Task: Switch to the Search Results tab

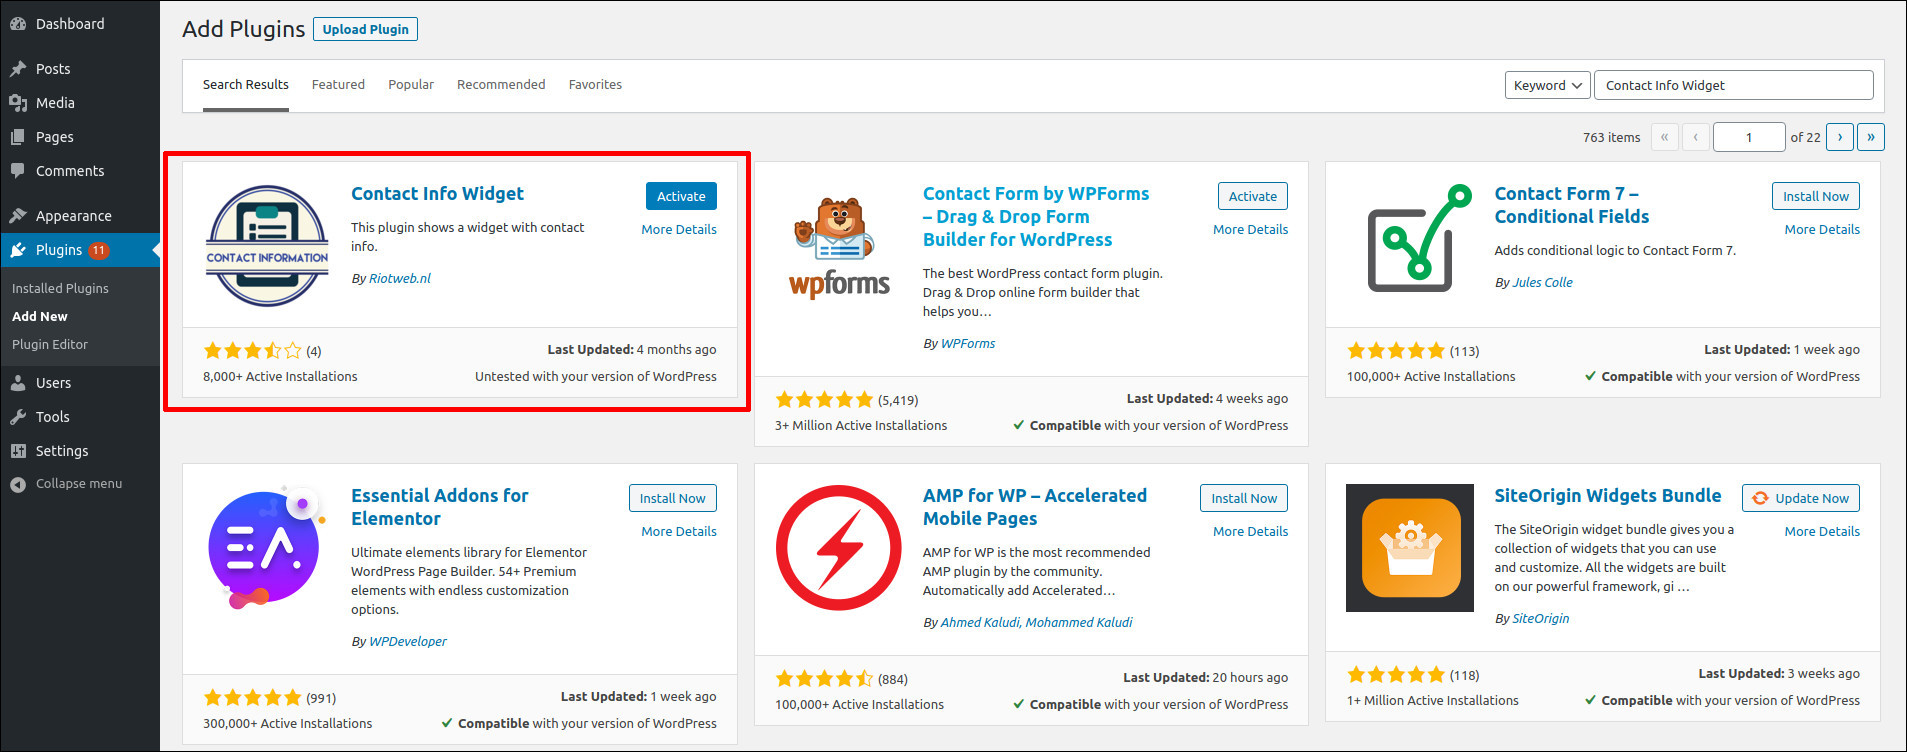Action: [246, 85]
